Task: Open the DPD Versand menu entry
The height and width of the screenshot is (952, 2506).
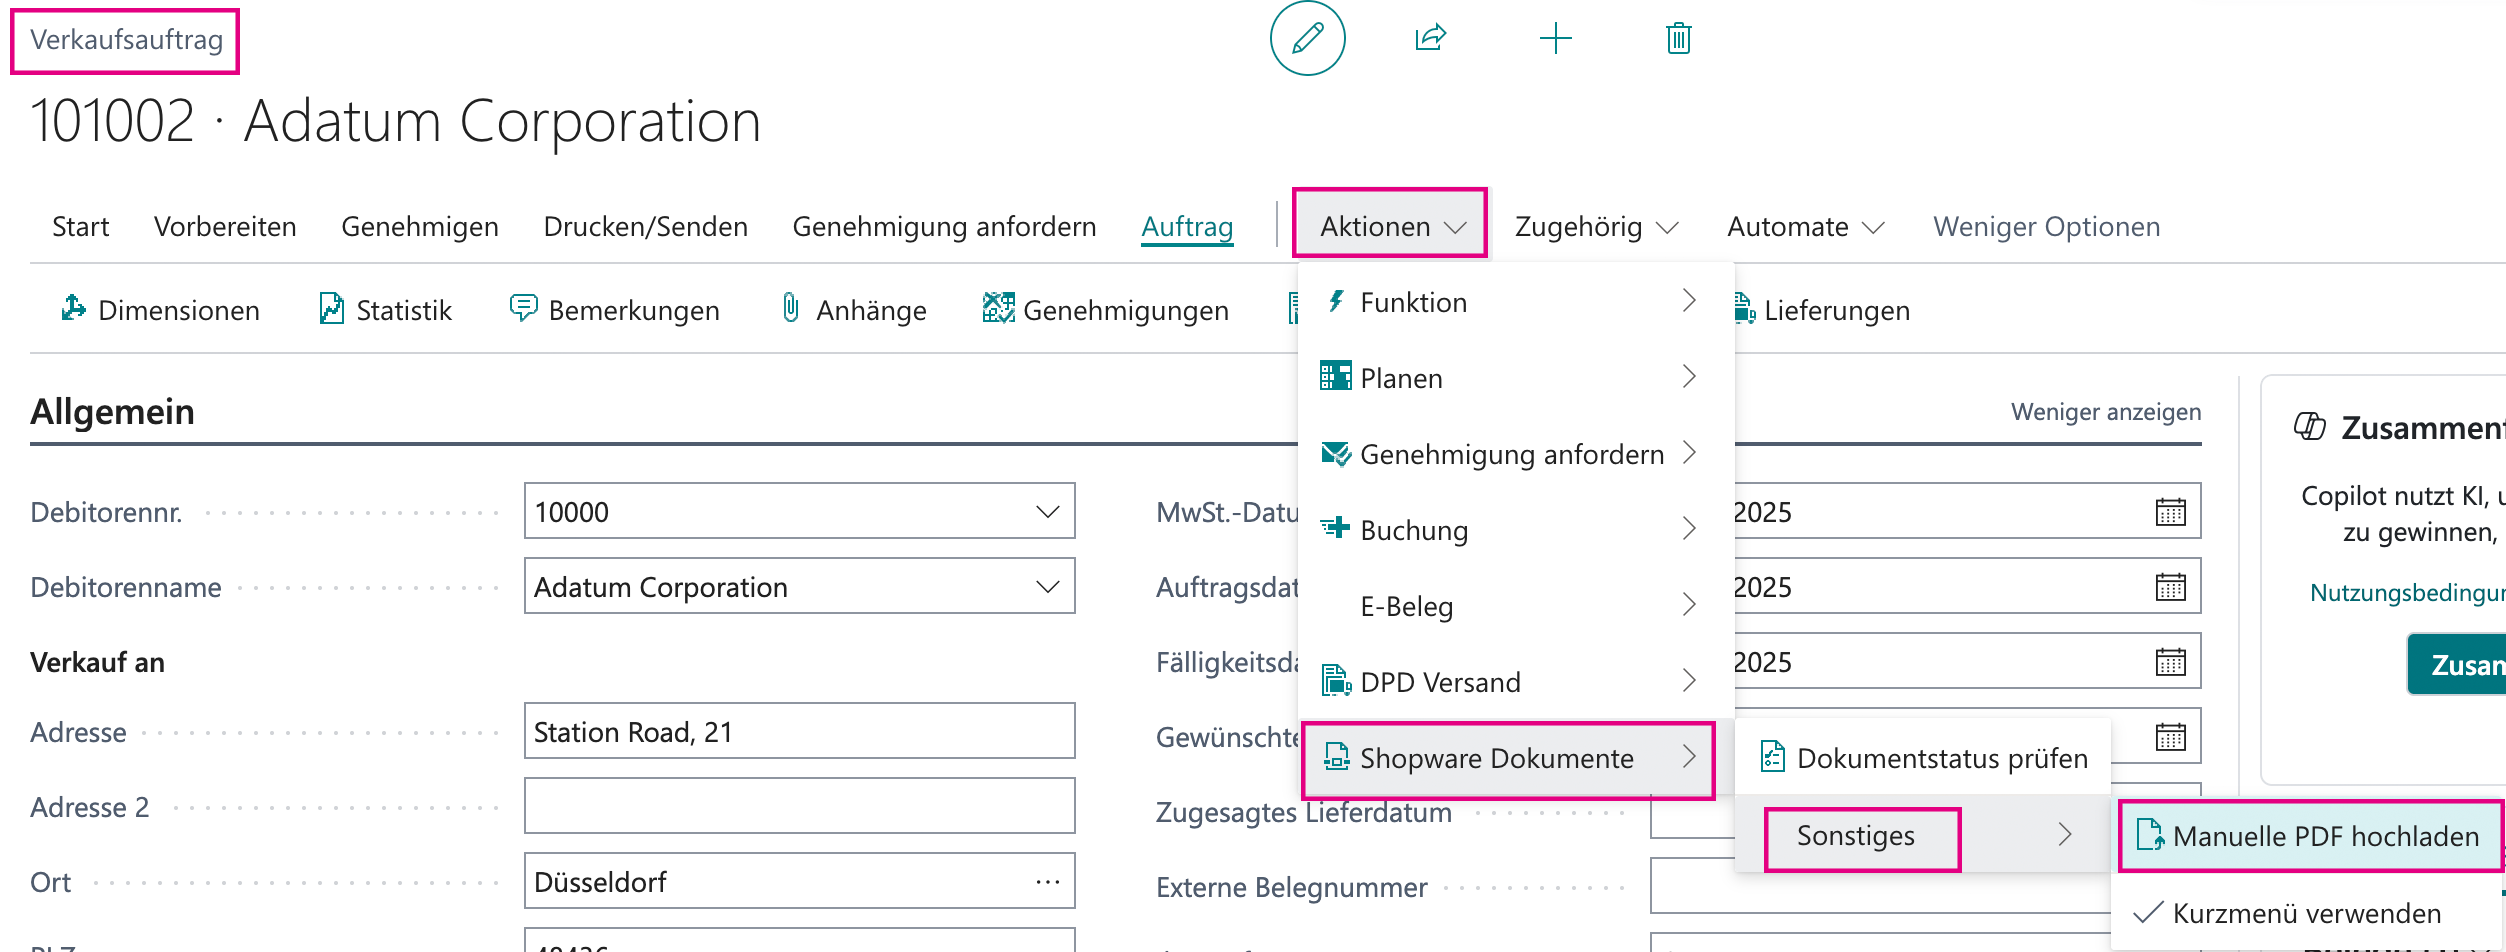Action: [1515, 682]
